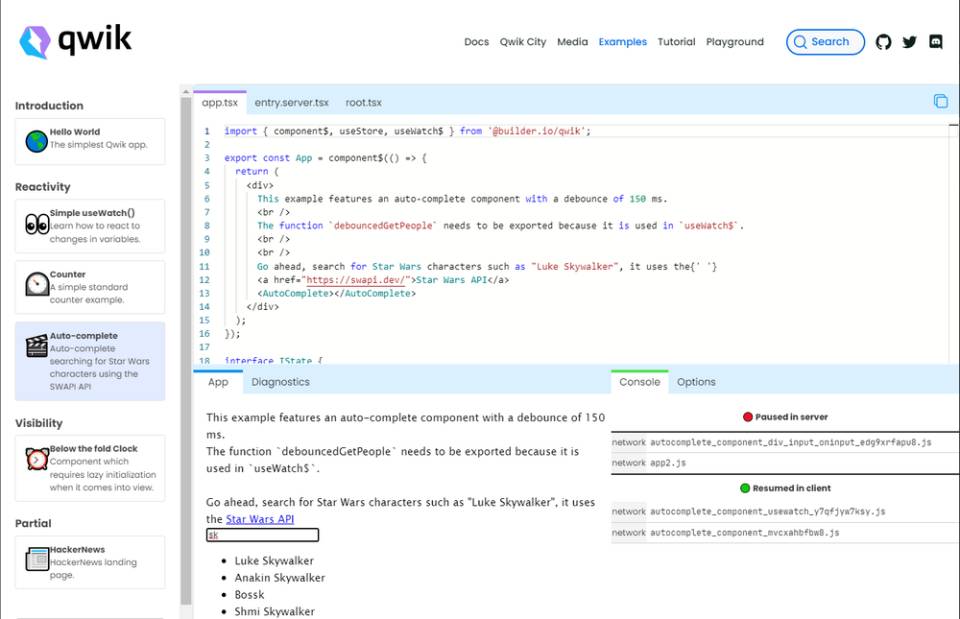Click the swapi.dev URL in code
Viewport: 960px width, 619px height.
click(355, 280)
